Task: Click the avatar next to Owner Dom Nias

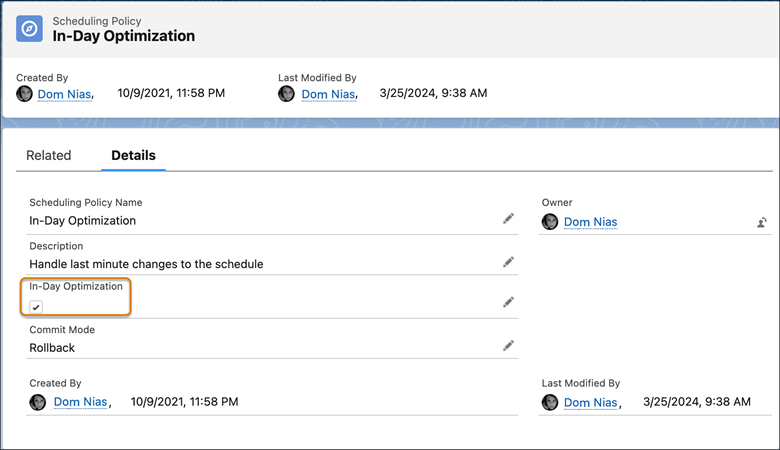Action: [x=550, y=222]
